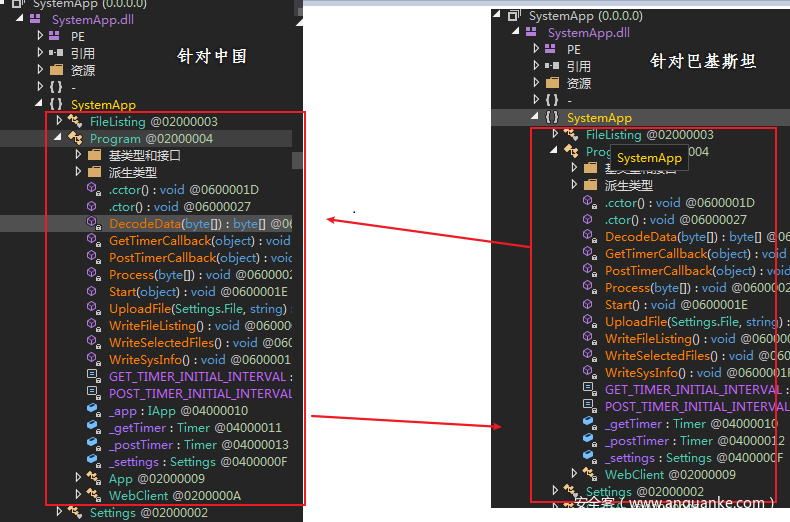The width and height of the screenshot is (790, 522).
Task: Collapse the Program @02000004 node in left panel
Action: (x=58, y=138)
